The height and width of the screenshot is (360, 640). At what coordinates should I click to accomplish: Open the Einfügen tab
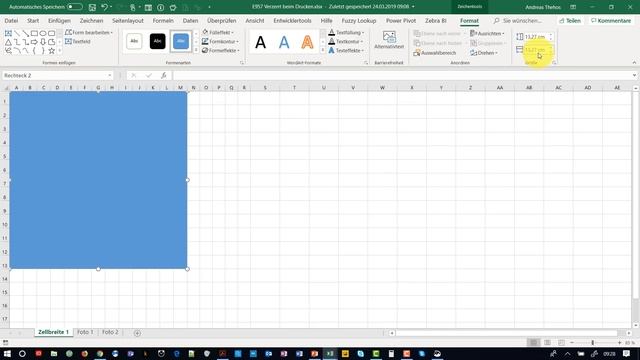[59, 20]
